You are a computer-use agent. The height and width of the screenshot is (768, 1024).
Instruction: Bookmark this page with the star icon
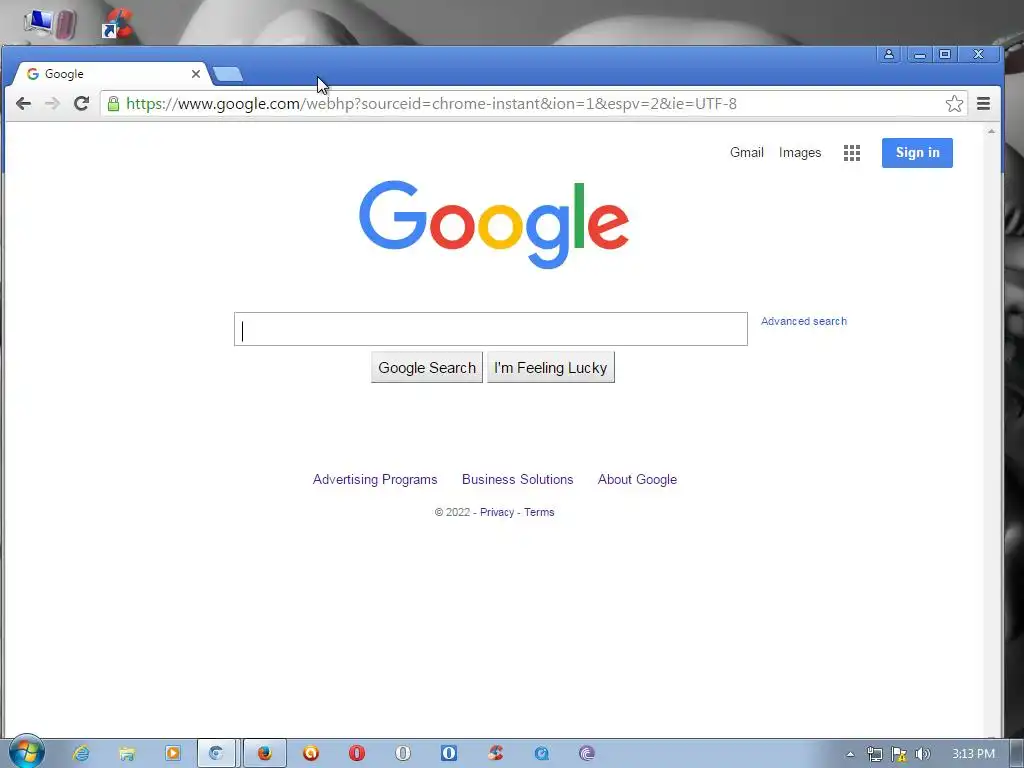[954, 103]
